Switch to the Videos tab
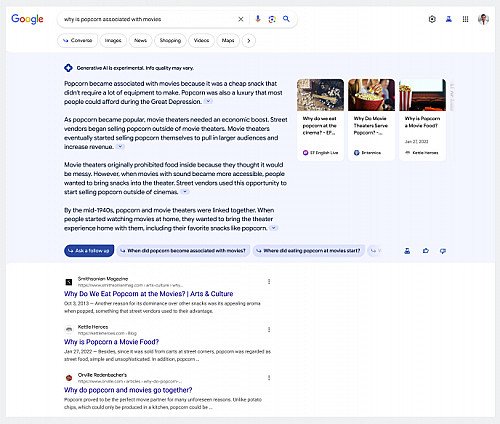500x424 pixels. [201, 41]
